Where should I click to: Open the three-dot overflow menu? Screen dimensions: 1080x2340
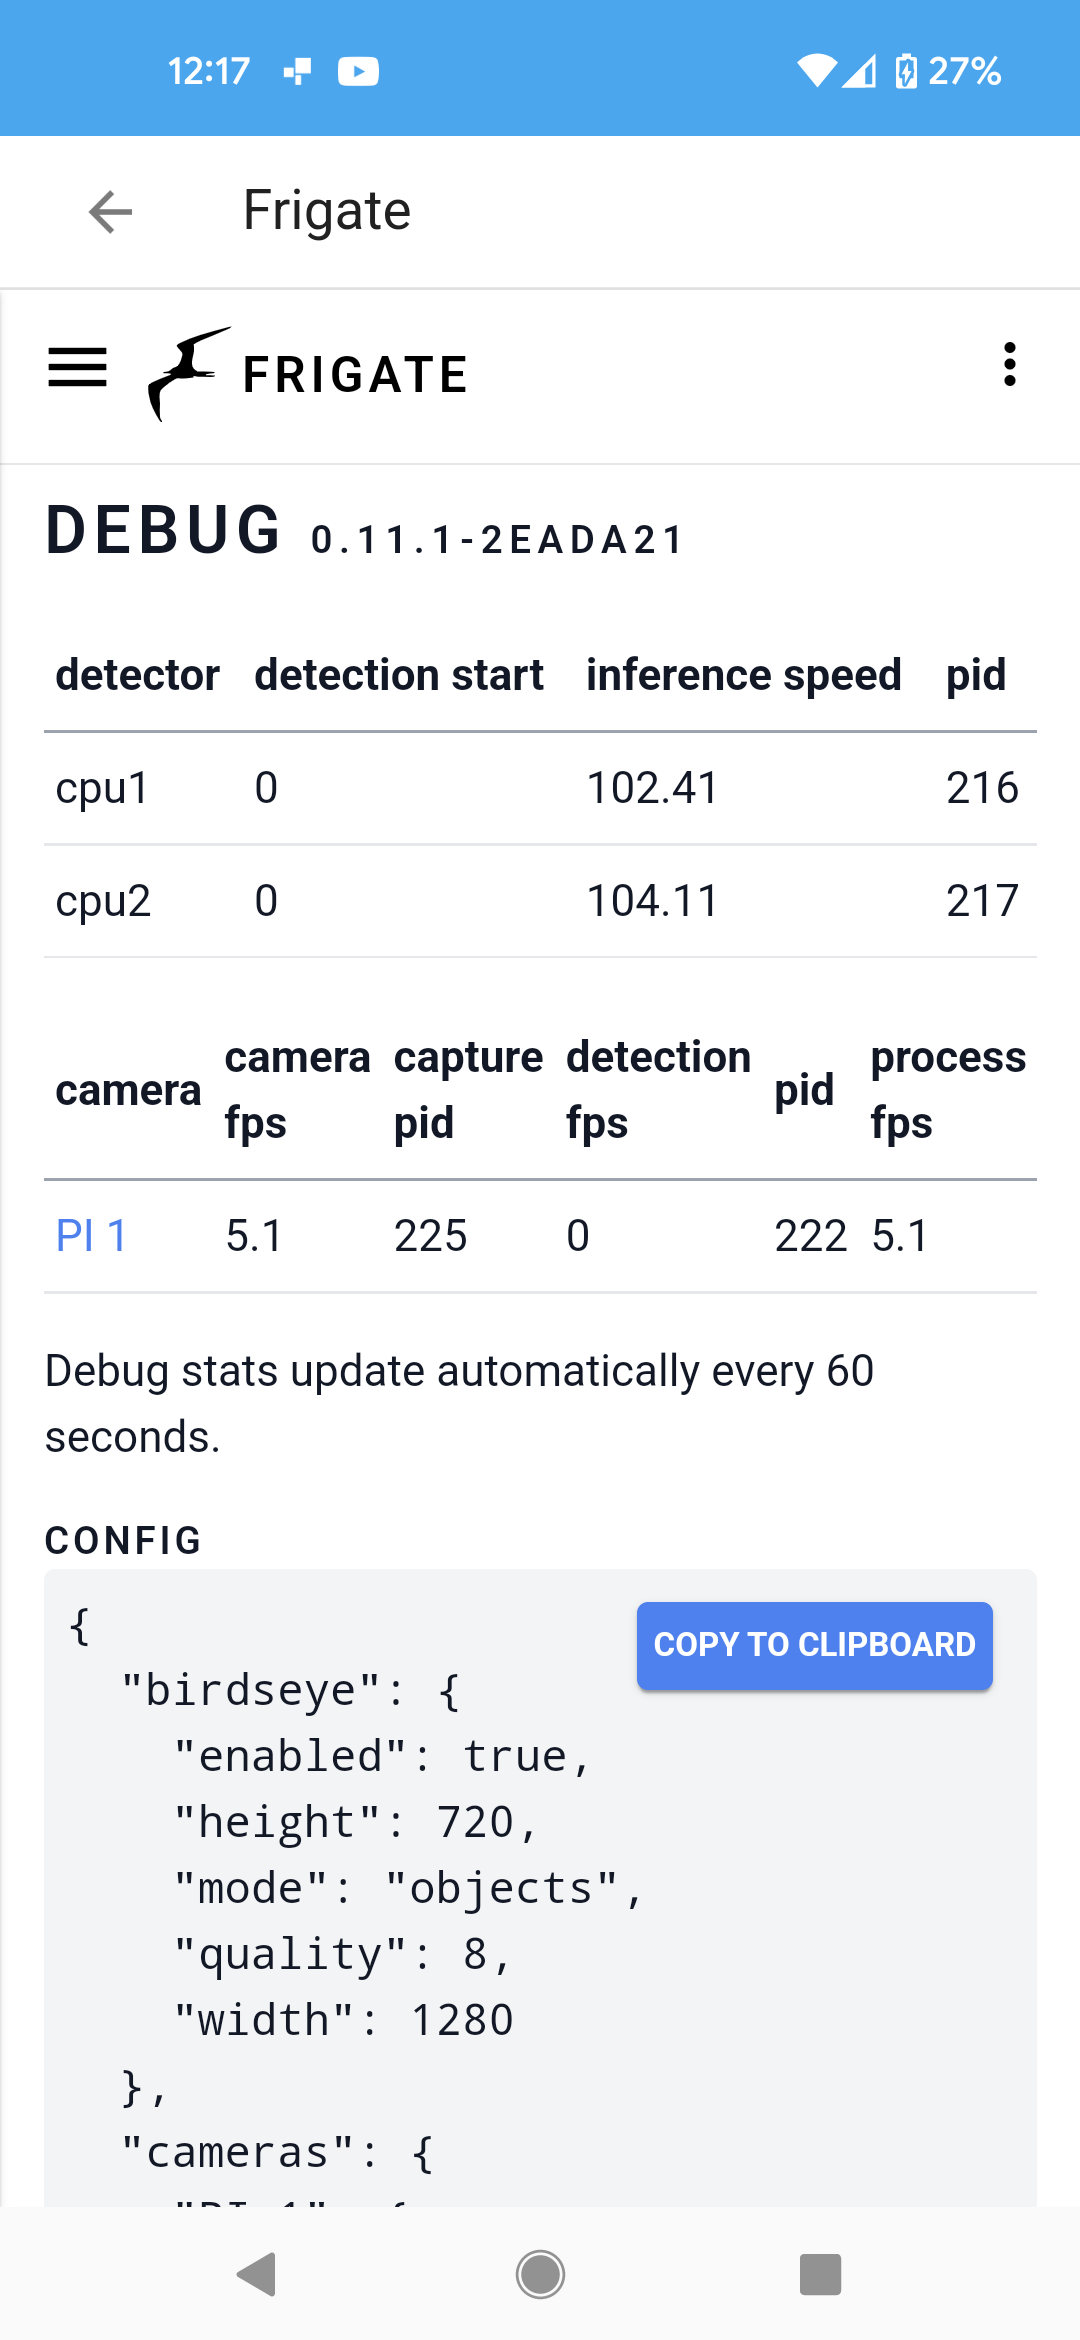pyautogui.click(x=1010, y=366)
